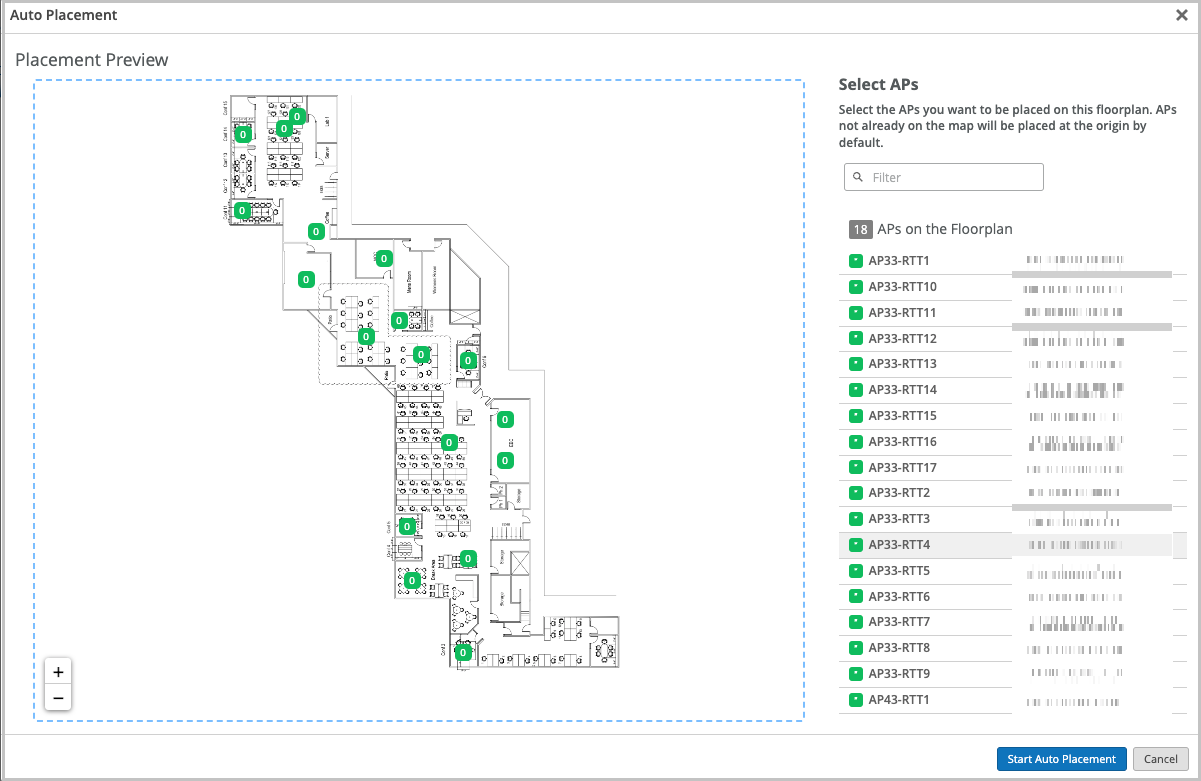Click the topmost AP marker on floorplan
This screenshot has height=781, width=1201.
tap(296, 116)
